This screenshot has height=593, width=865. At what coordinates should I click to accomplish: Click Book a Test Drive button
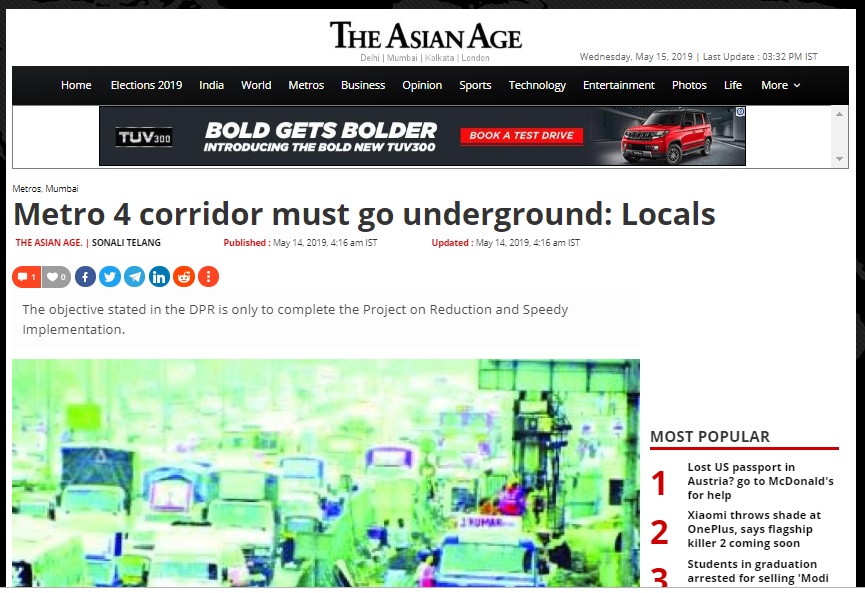pos(521,136)
